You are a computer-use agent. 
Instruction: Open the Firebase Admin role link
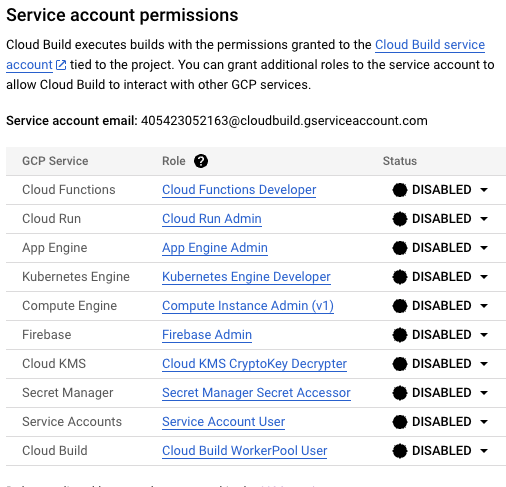[x=207, y=335]
